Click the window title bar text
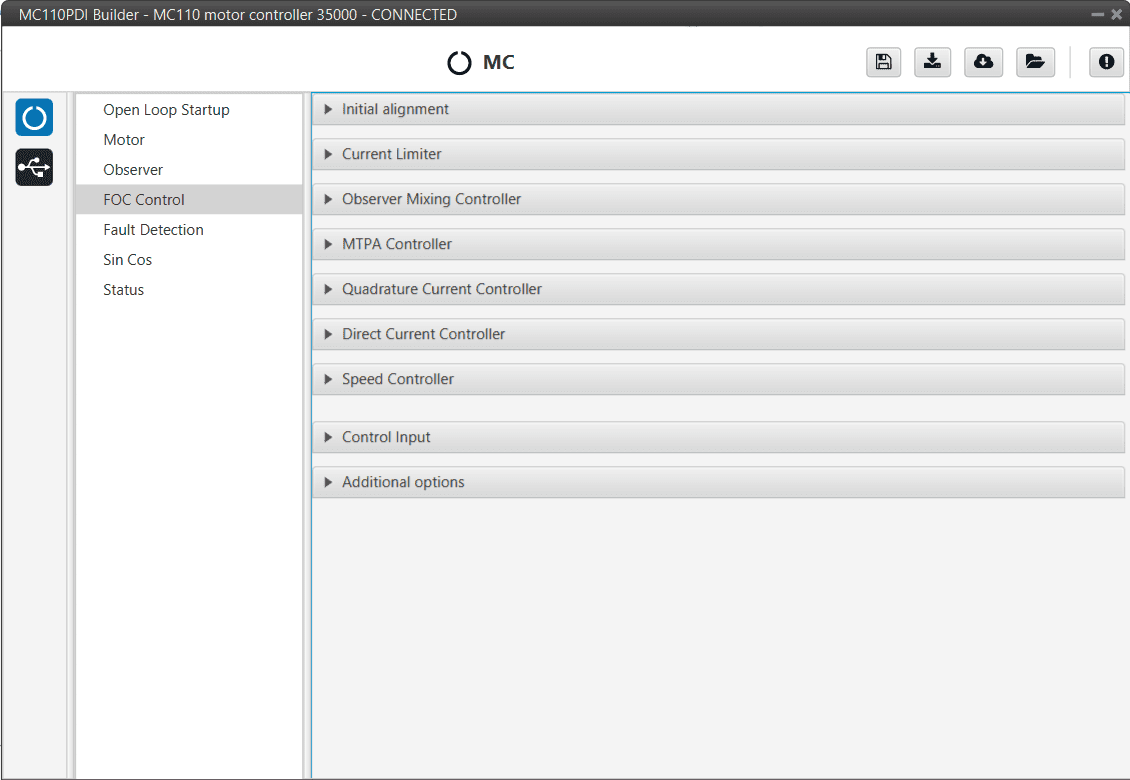The image size is (1130, 780). (238, 14)
